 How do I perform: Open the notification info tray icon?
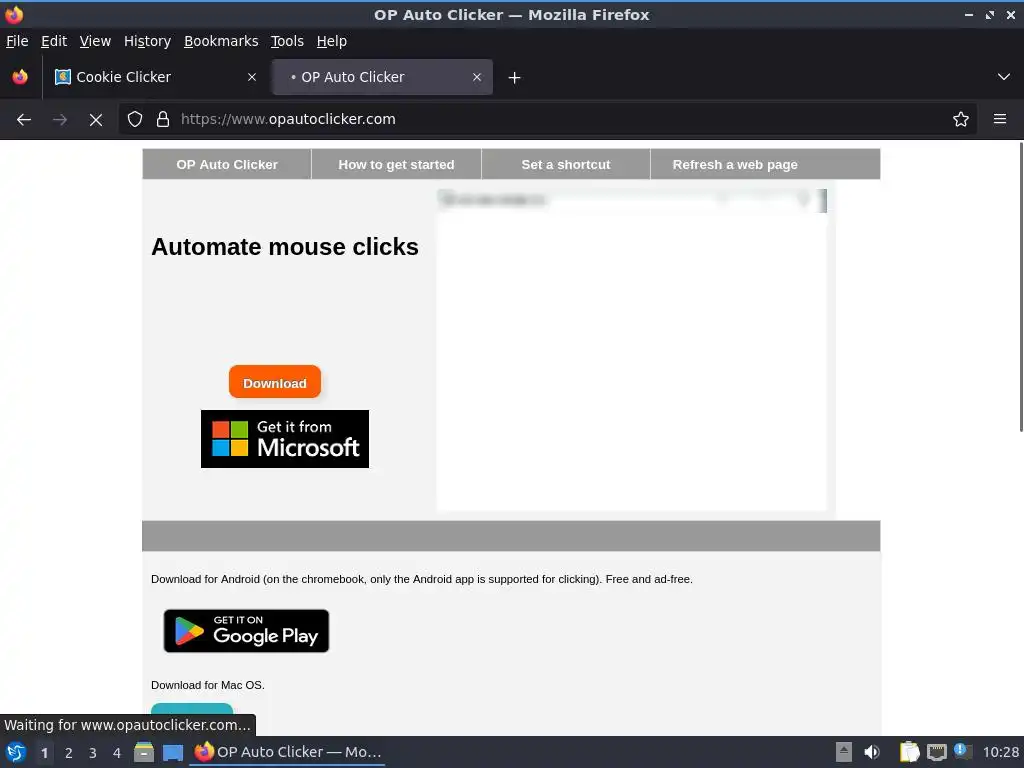[x=962, y=751]
